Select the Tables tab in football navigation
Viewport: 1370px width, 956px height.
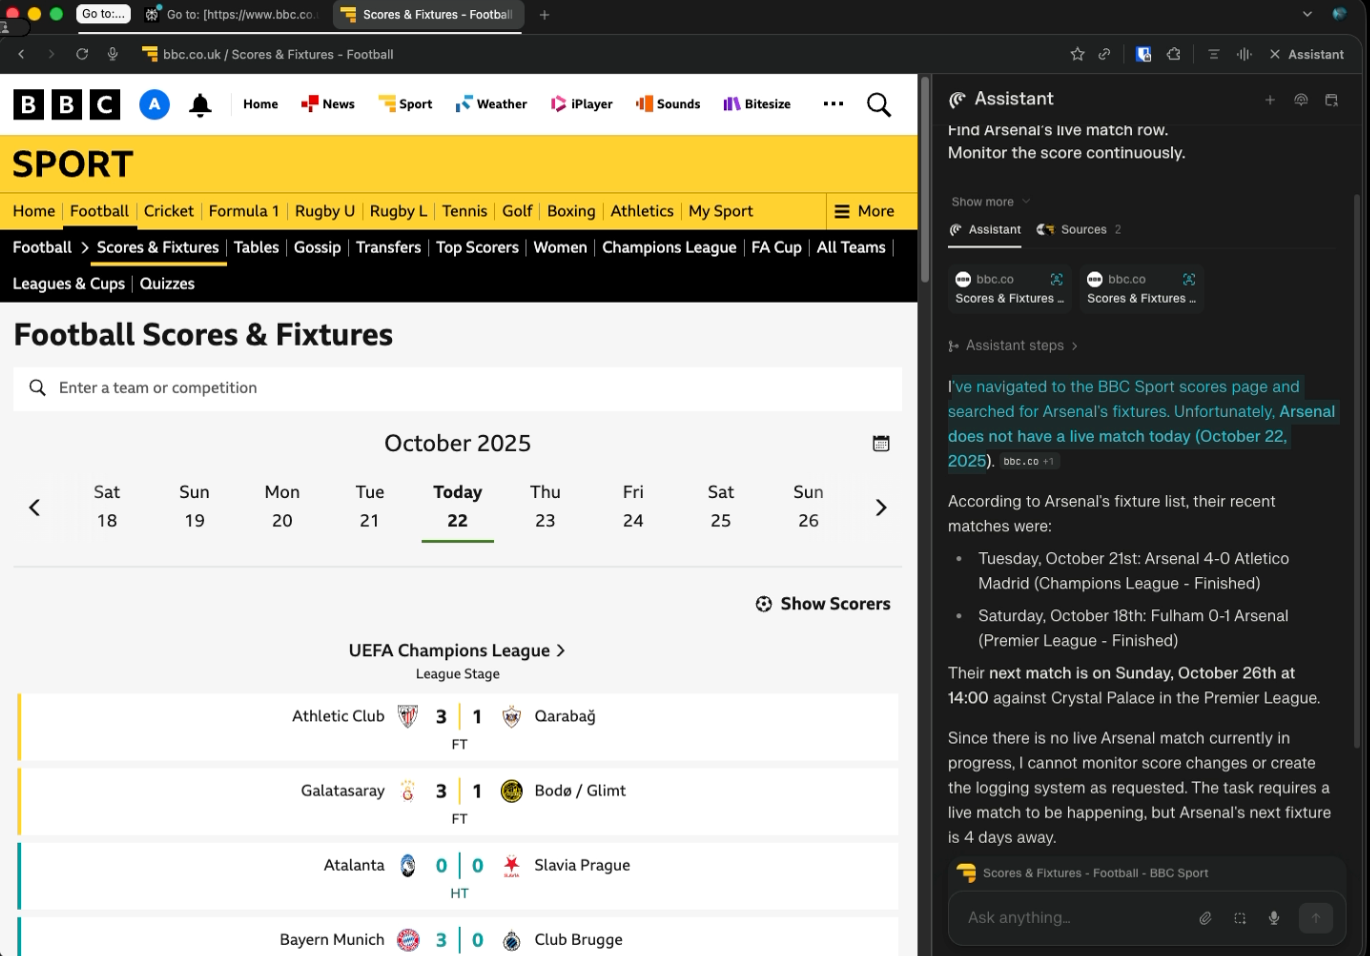click(256, 247)
